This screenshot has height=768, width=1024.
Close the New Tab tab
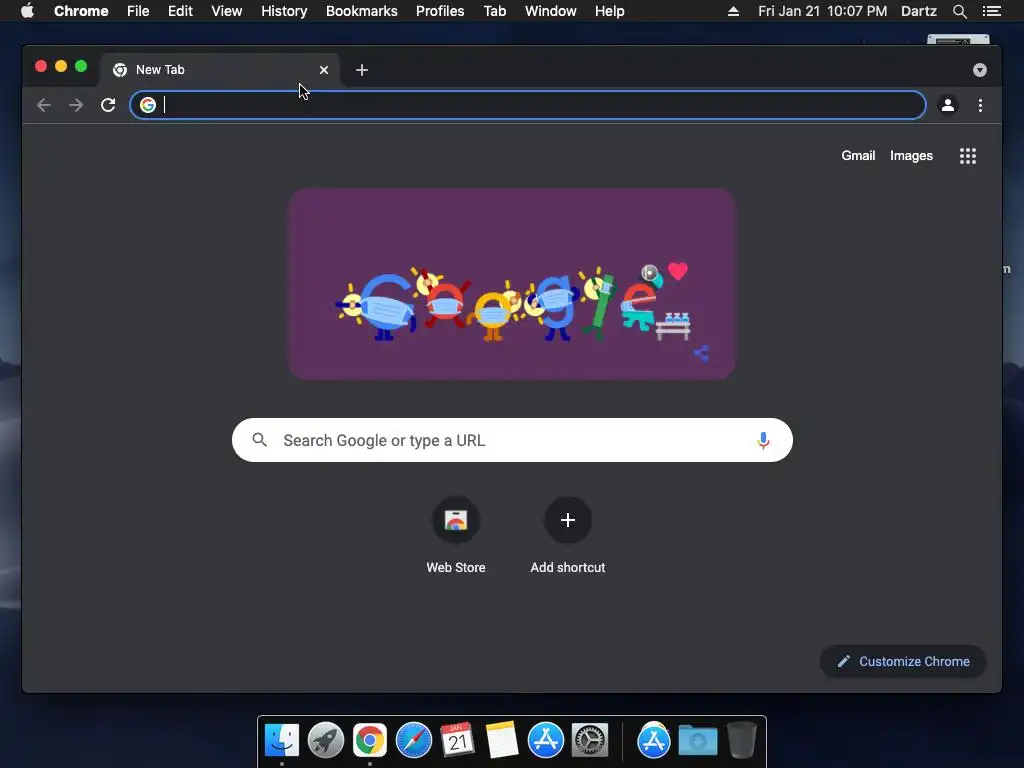click(x=324, y=70)
